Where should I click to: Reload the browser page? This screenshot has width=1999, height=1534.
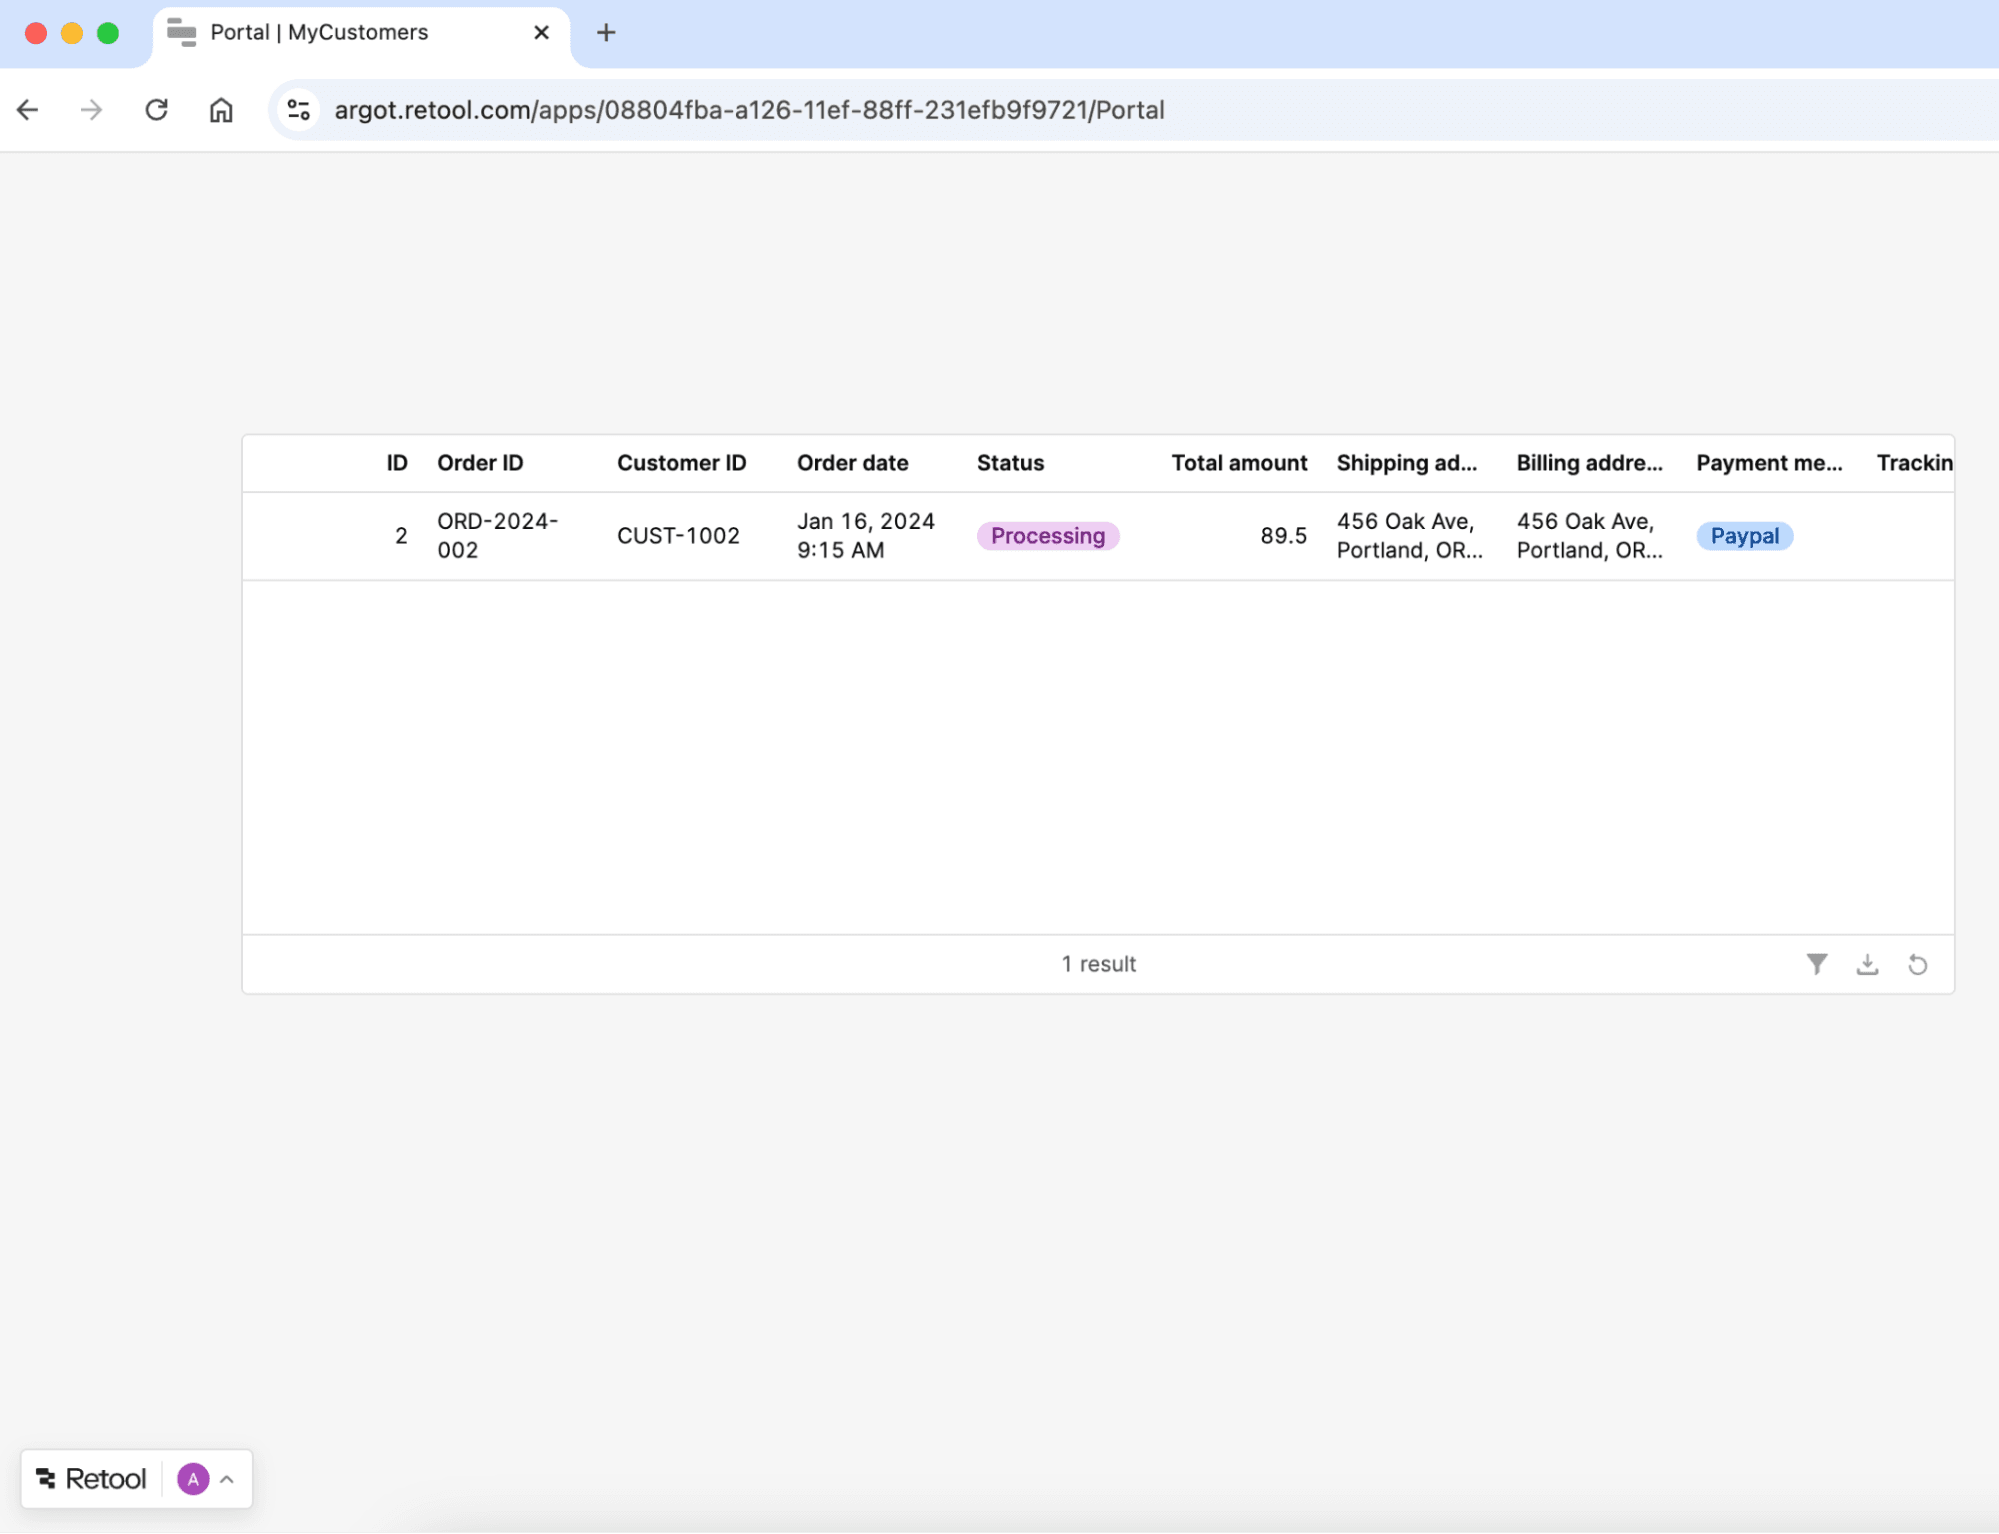coord(156,110)
